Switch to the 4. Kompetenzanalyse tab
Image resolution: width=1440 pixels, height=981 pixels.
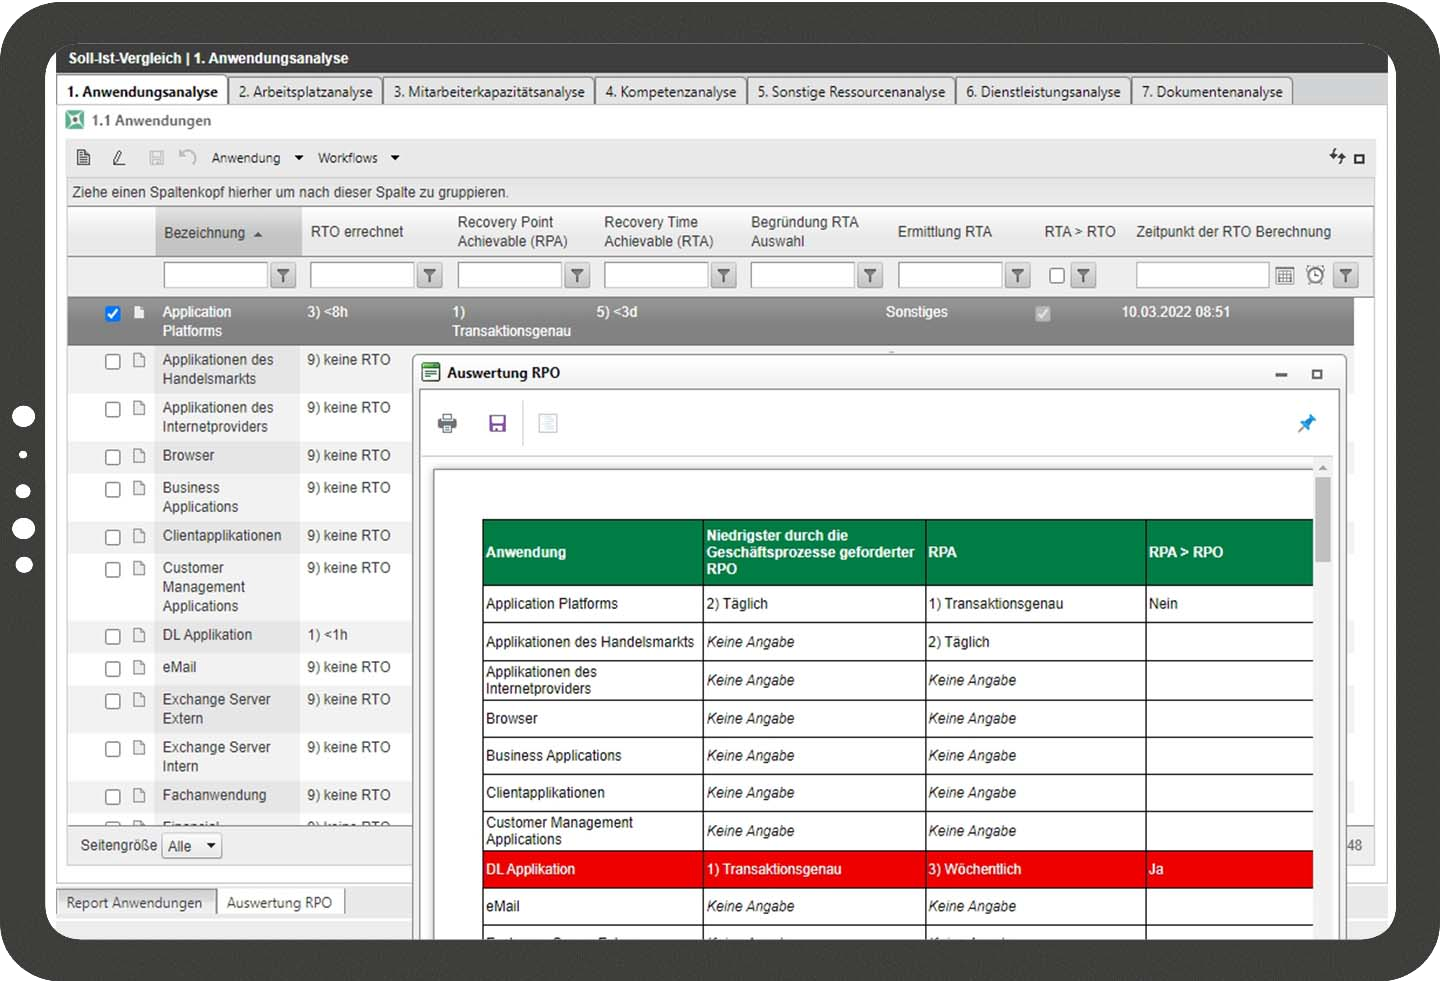[670, 90]
